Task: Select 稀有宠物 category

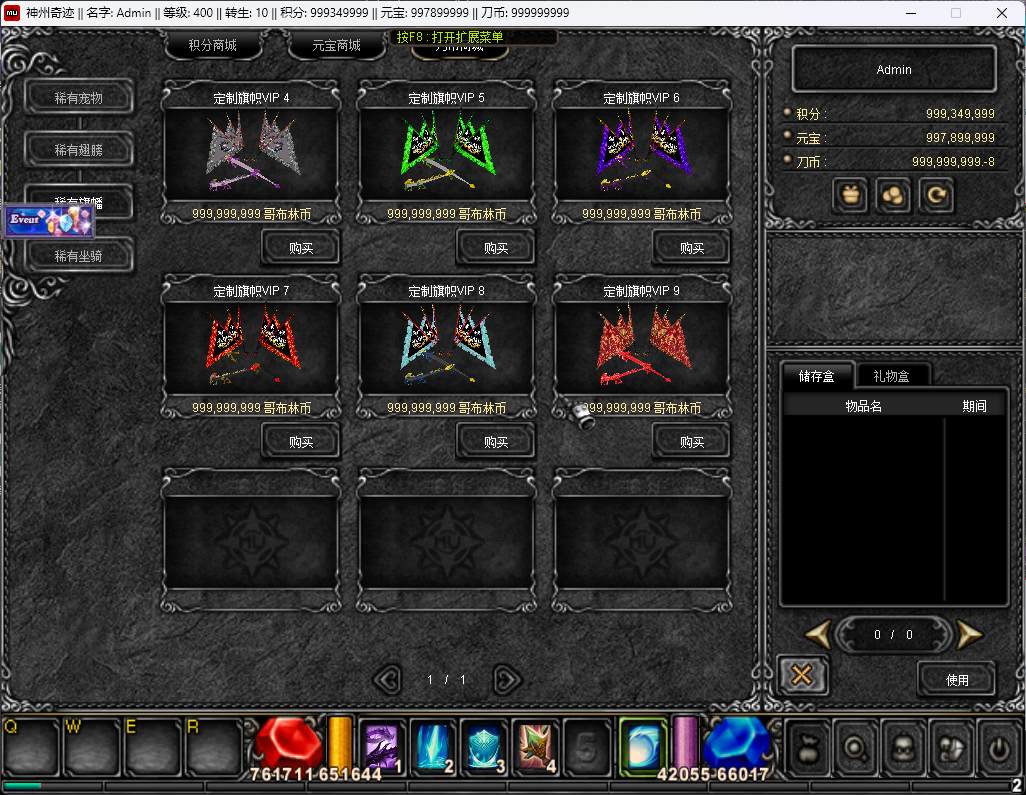Action: [79, 98]
